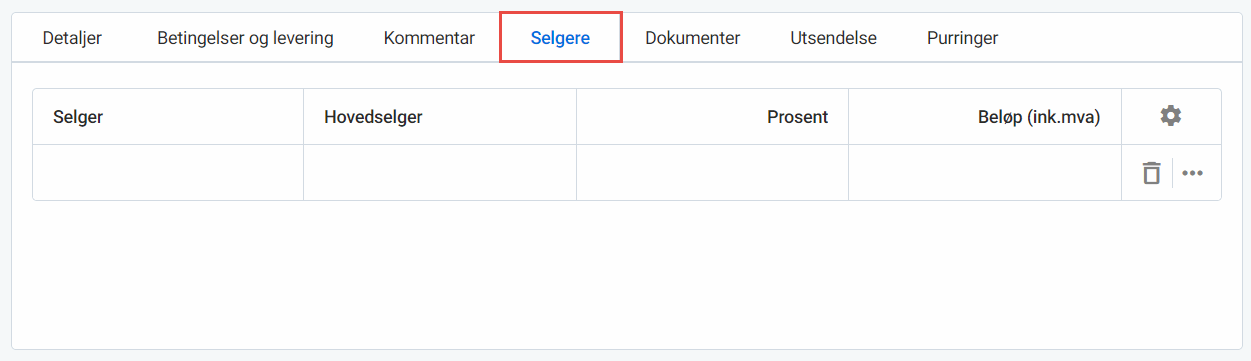Viewport: 1251px width, 361px height.
Task: Click Beløp (ink.mva) column header
Action: [1039, 117]
